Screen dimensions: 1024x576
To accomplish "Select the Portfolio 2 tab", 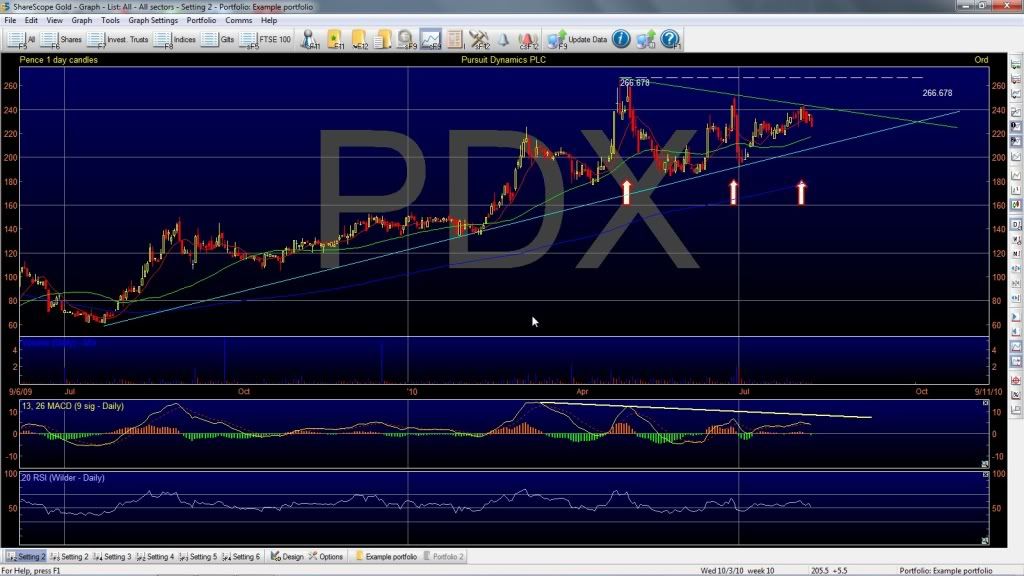I will click(444, 557).
